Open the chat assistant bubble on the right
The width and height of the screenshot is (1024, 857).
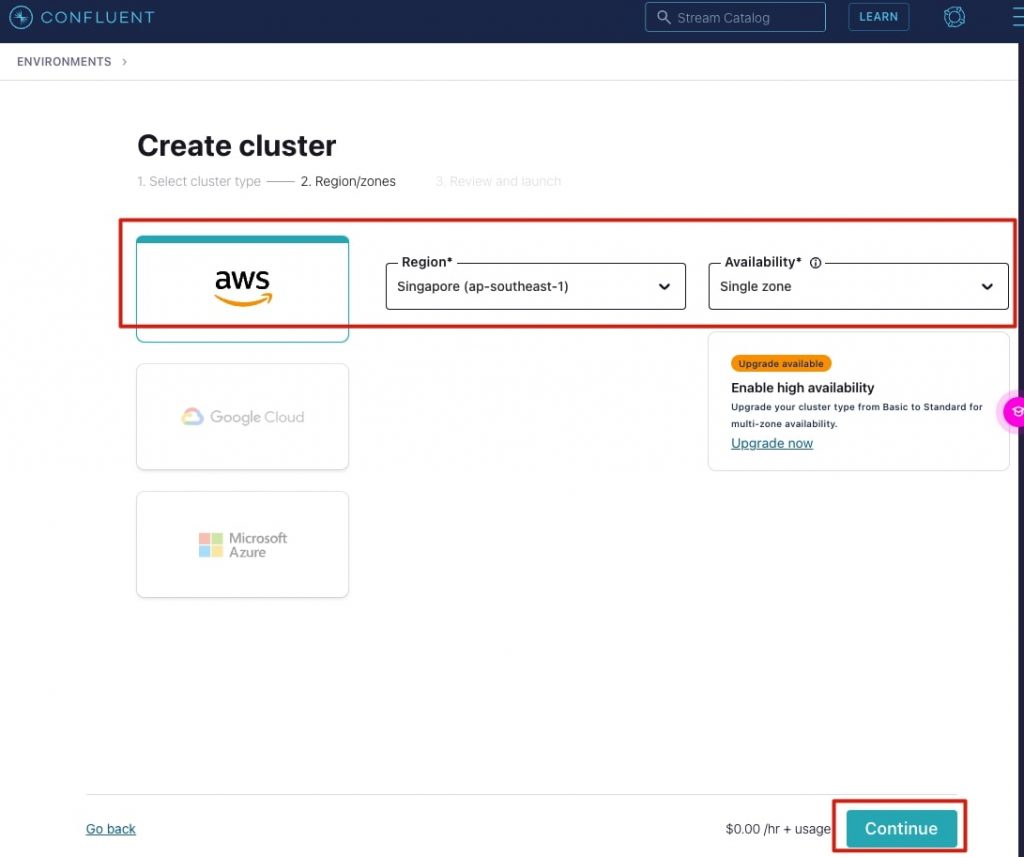pyautogui.click(x=1015, y=411)
